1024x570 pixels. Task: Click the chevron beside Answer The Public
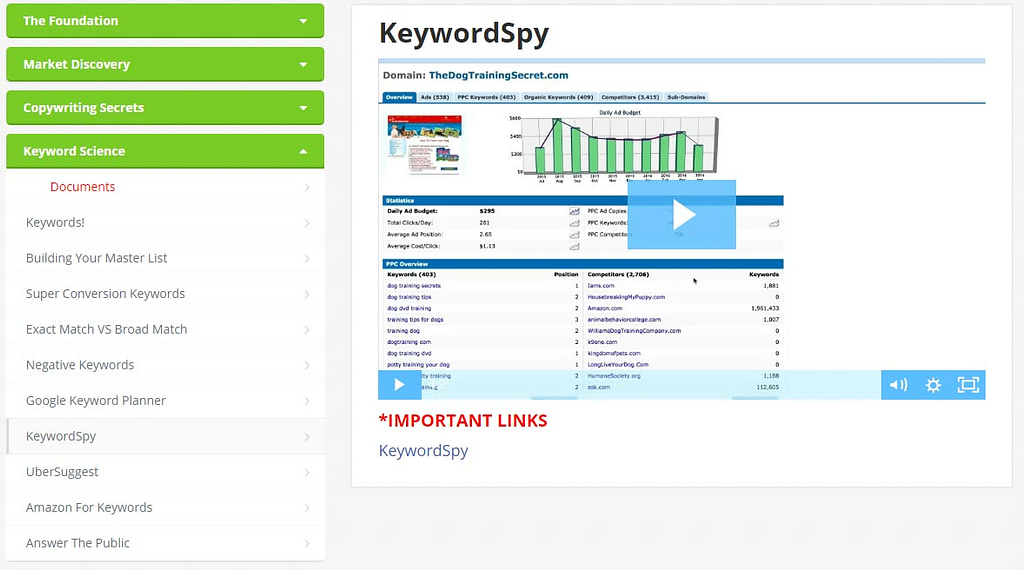307,543
